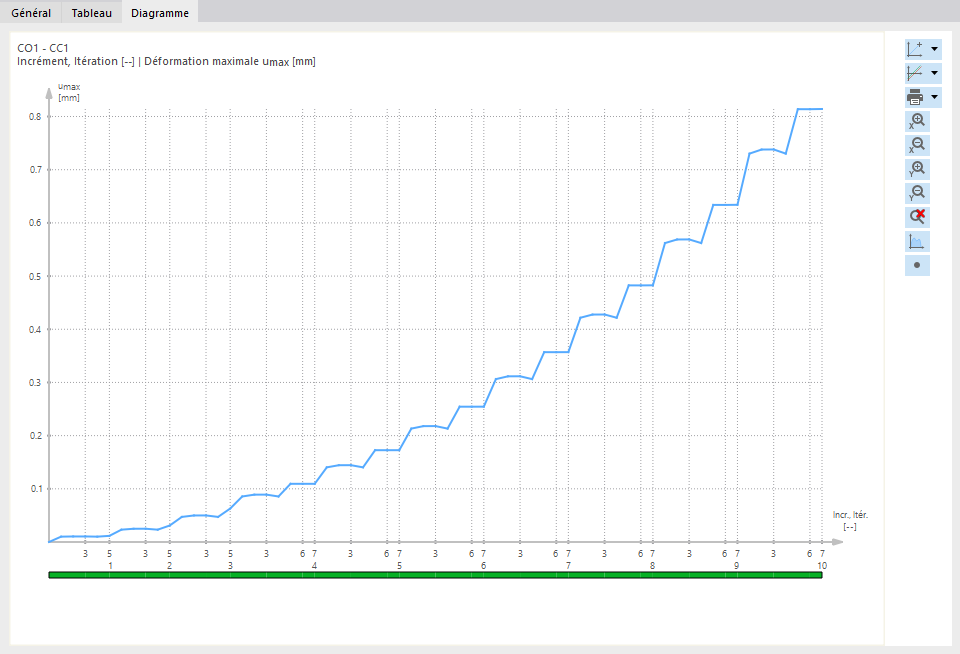Click the 'umax [mm]' Y-axis label
Viewport: 960px width, 654px height.
(69, 92)
